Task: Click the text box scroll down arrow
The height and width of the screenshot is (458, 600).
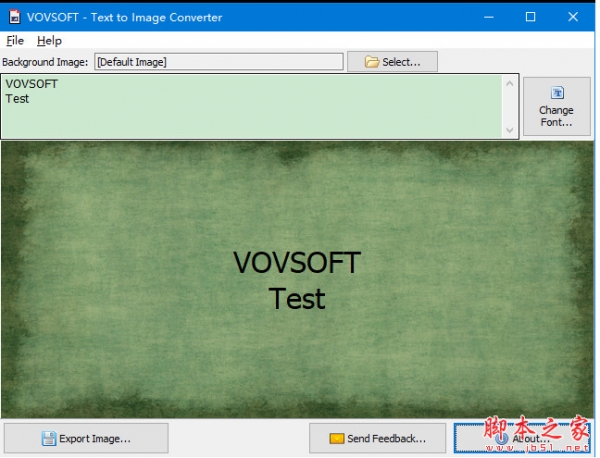Action: [510, 130]
